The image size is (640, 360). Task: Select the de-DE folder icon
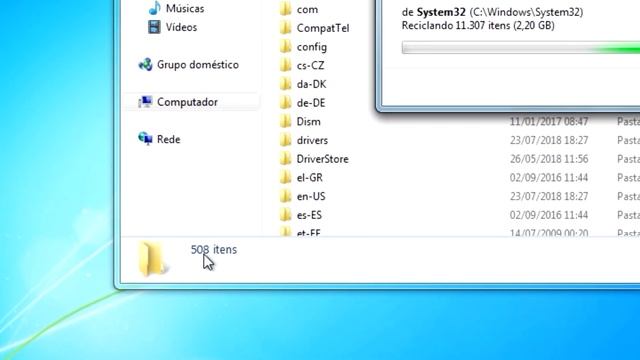[286, 103]
